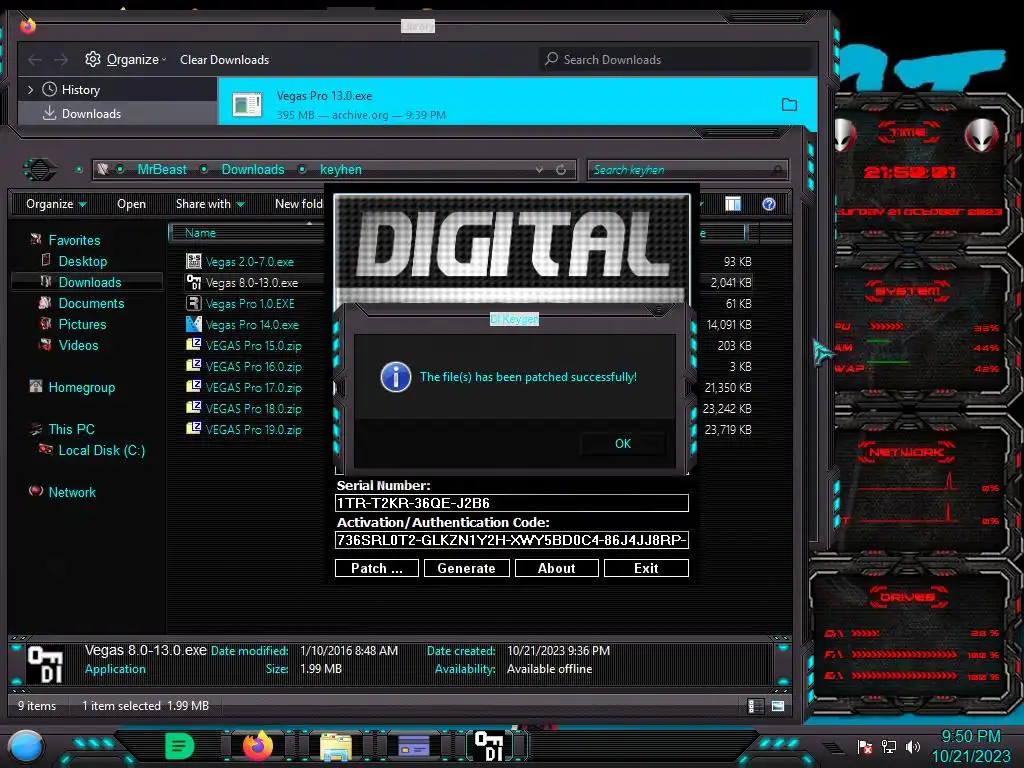The height and width of the screenshot is (768, 1024).
Task: Select History in Library sidebar
Action: [x=80, y=89]
